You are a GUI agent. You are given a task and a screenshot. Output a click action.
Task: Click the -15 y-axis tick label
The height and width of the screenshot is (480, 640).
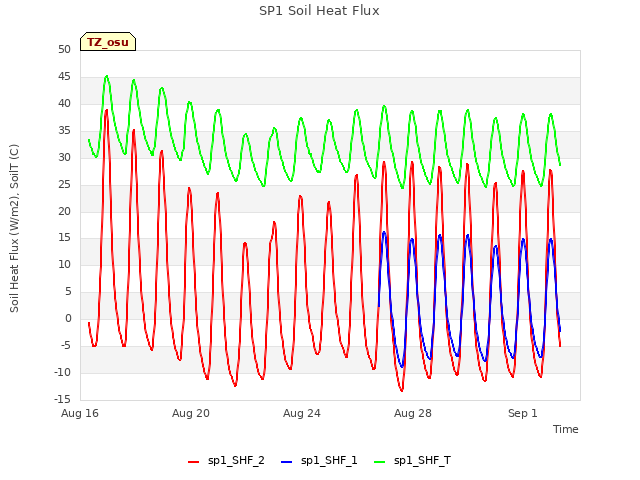tap(62, 399)
